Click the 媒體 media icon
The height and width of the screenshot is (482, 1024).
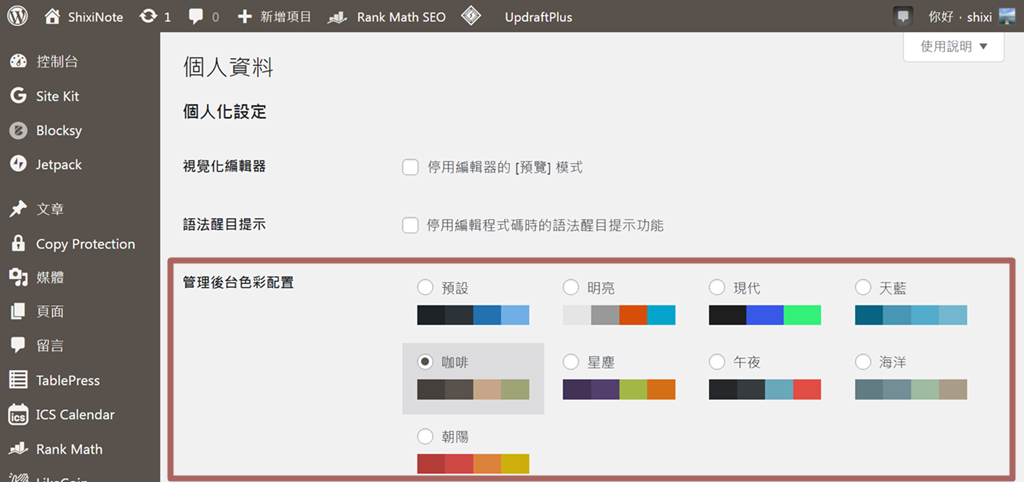(18, 278)
